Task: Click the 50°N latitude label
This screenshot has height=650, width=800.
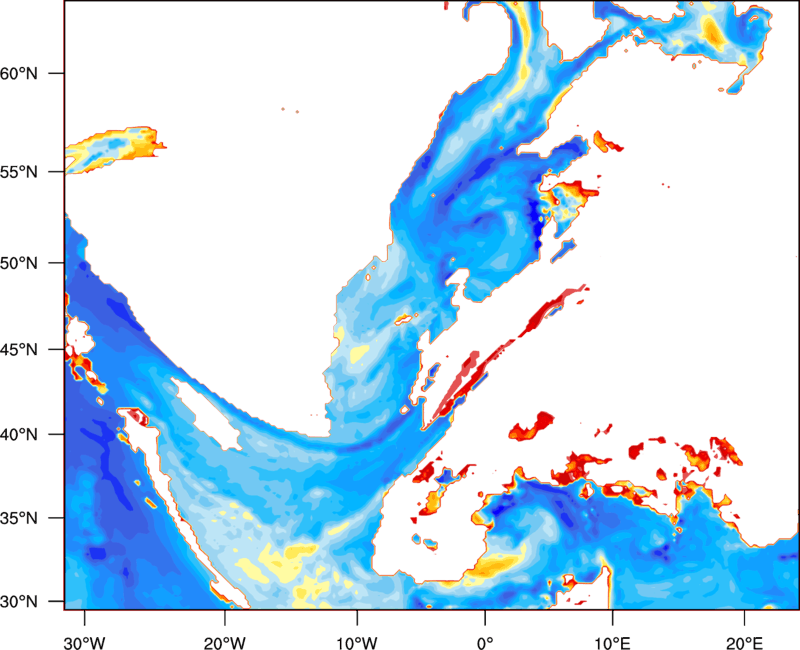Action: pos(19,263)
